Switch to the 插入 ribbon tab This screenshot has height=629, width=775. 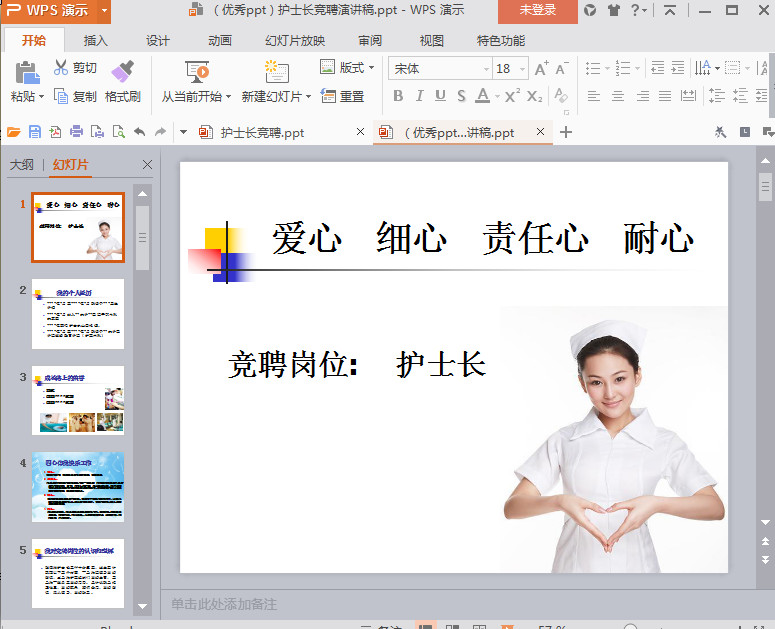95,41
